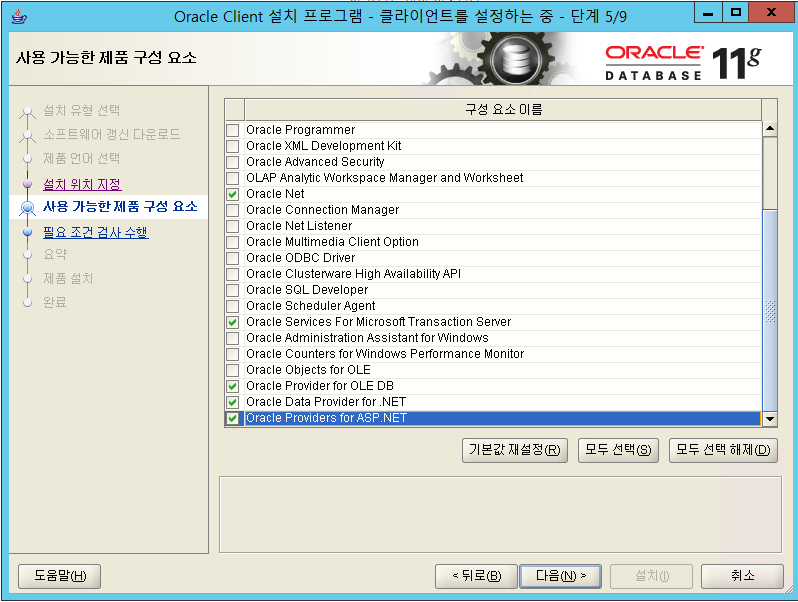
Task: Click the component list scrollbar thumb
Action: click(x=770, y=309)
